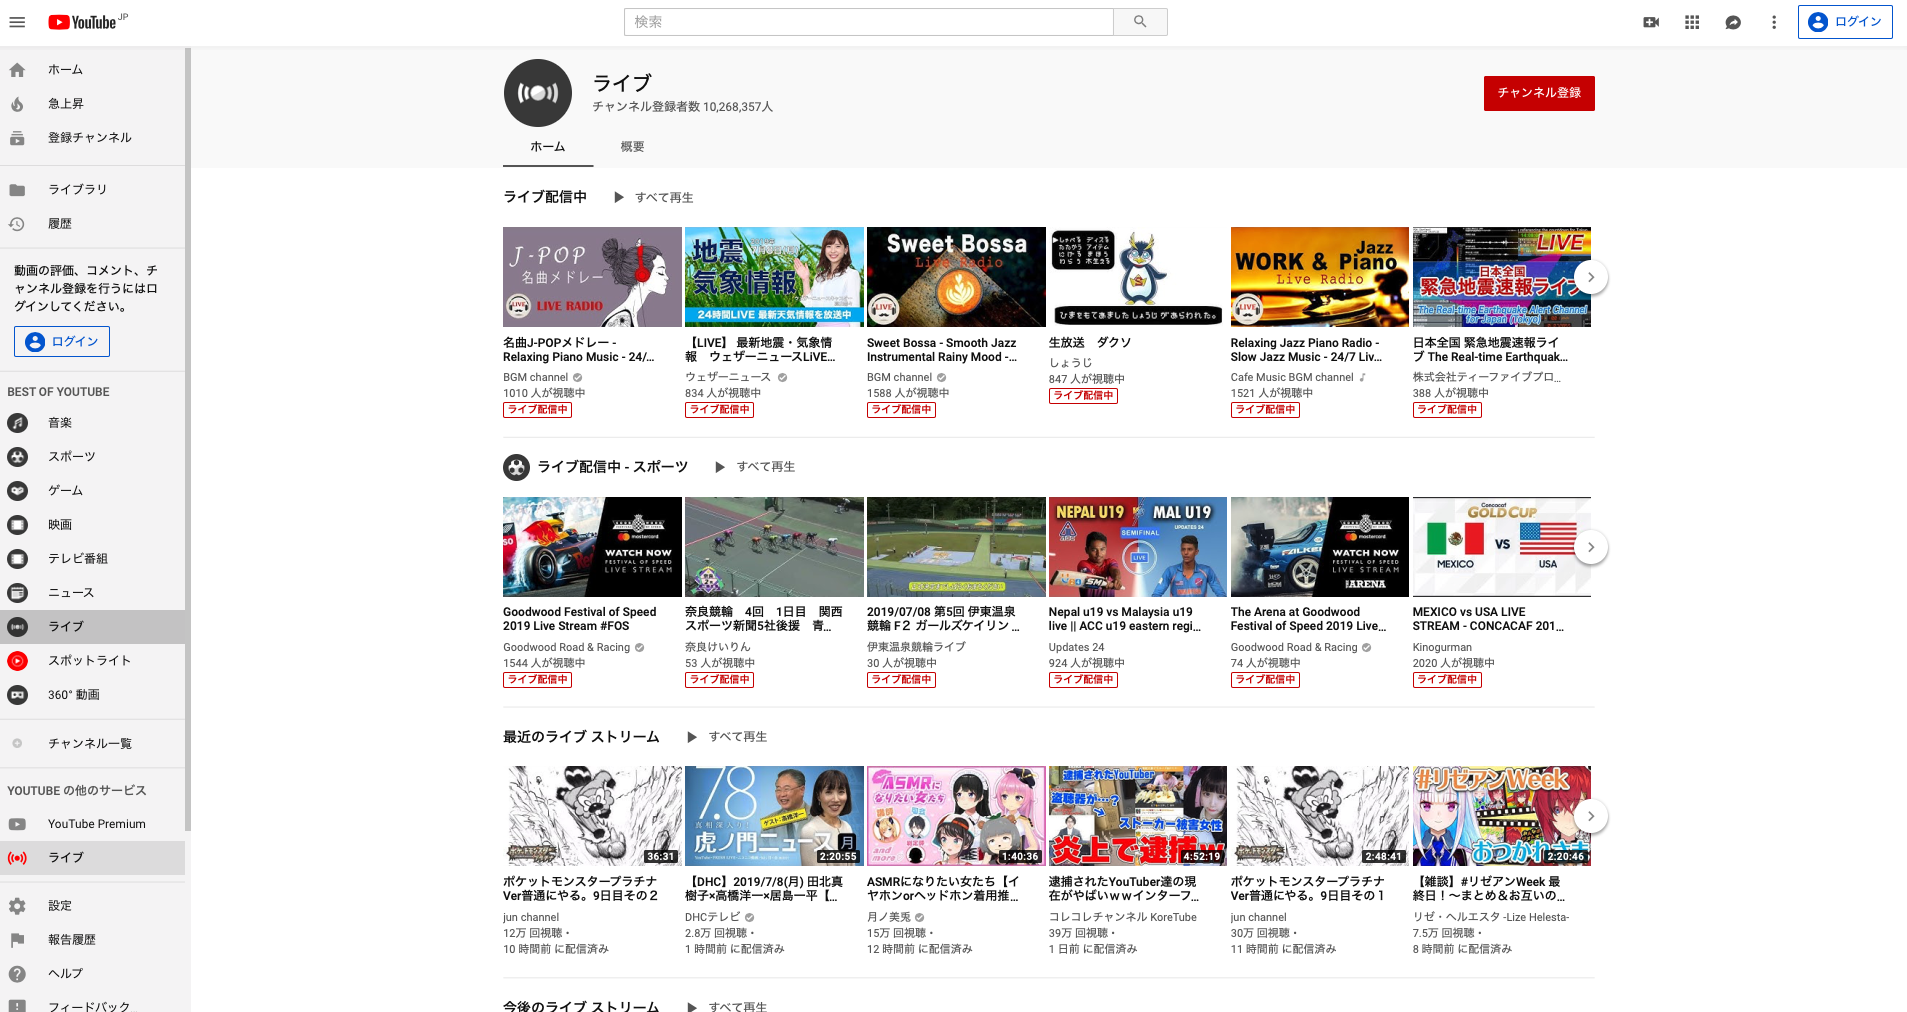
Task: Open 登録チャンネル in the sidebar
Action: point(92,138)
